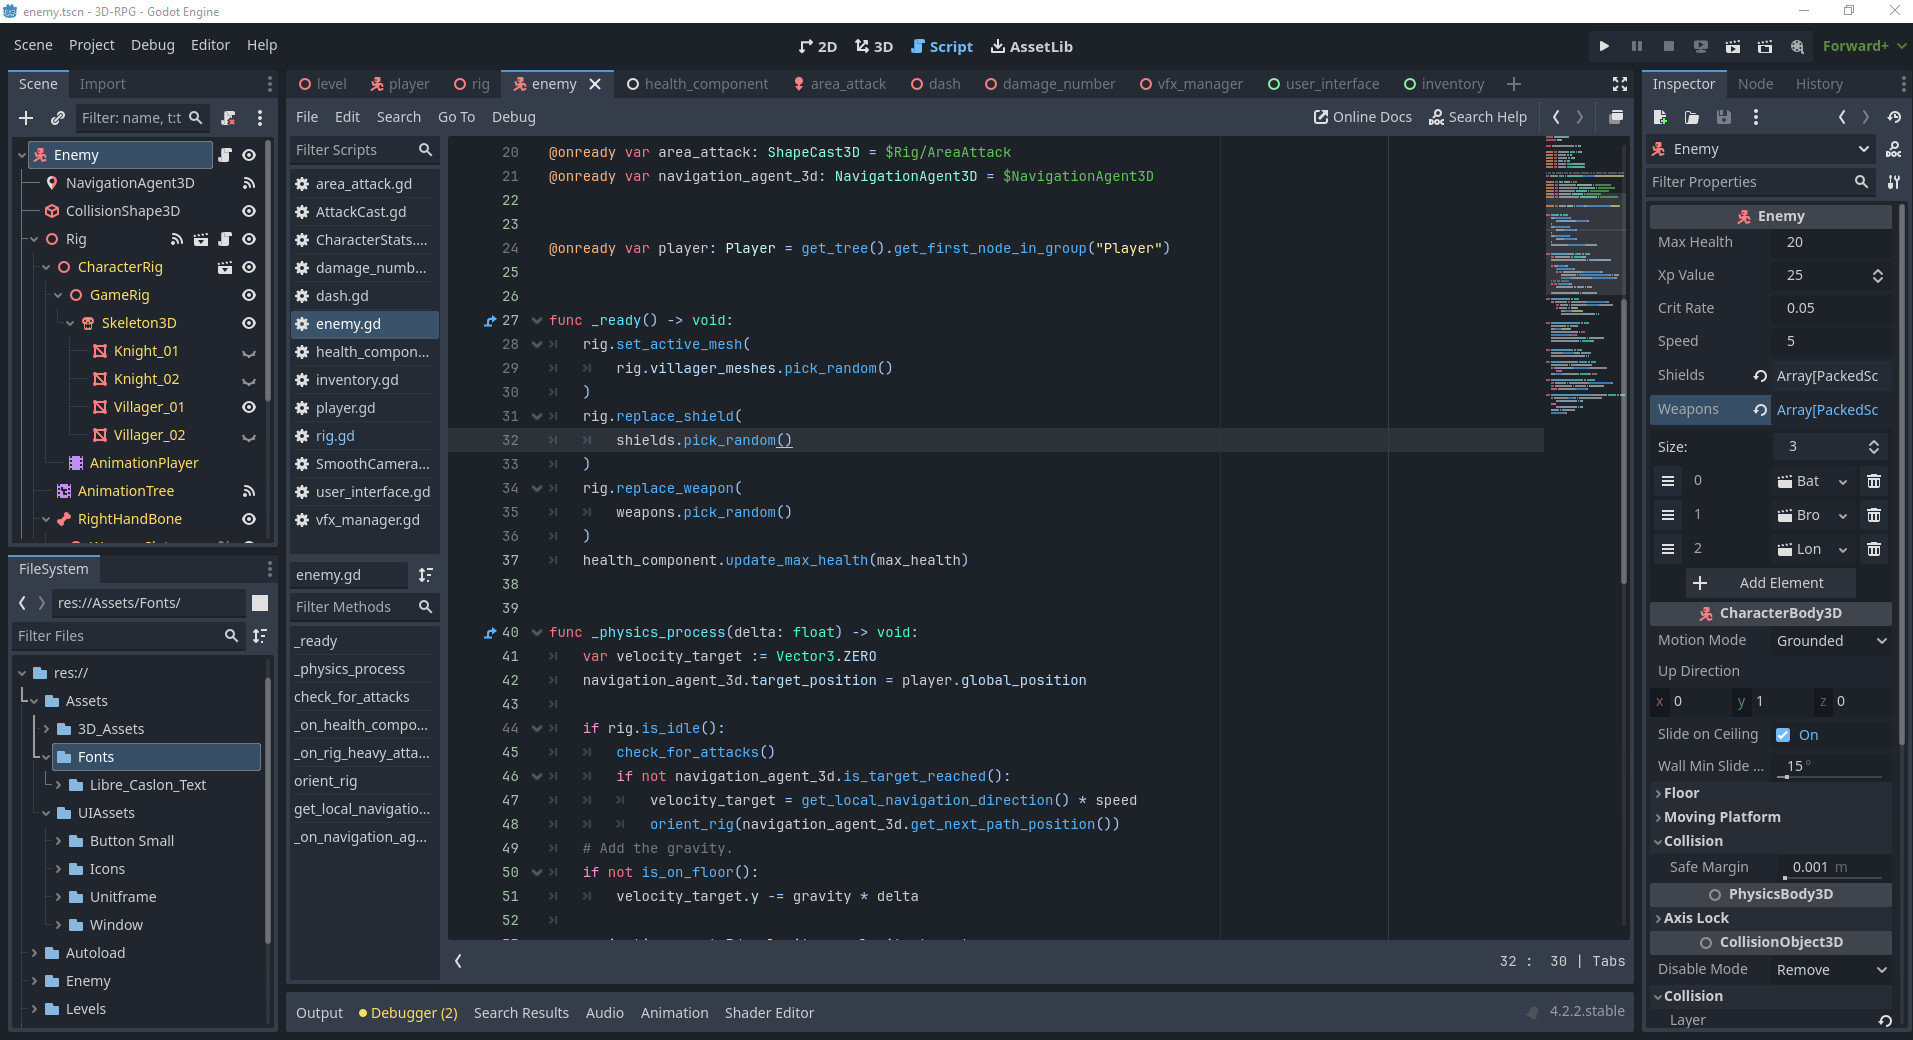1913x1040 pixels.
Task: Open the Debugger (2) bottom panel
Action: 408,1013
